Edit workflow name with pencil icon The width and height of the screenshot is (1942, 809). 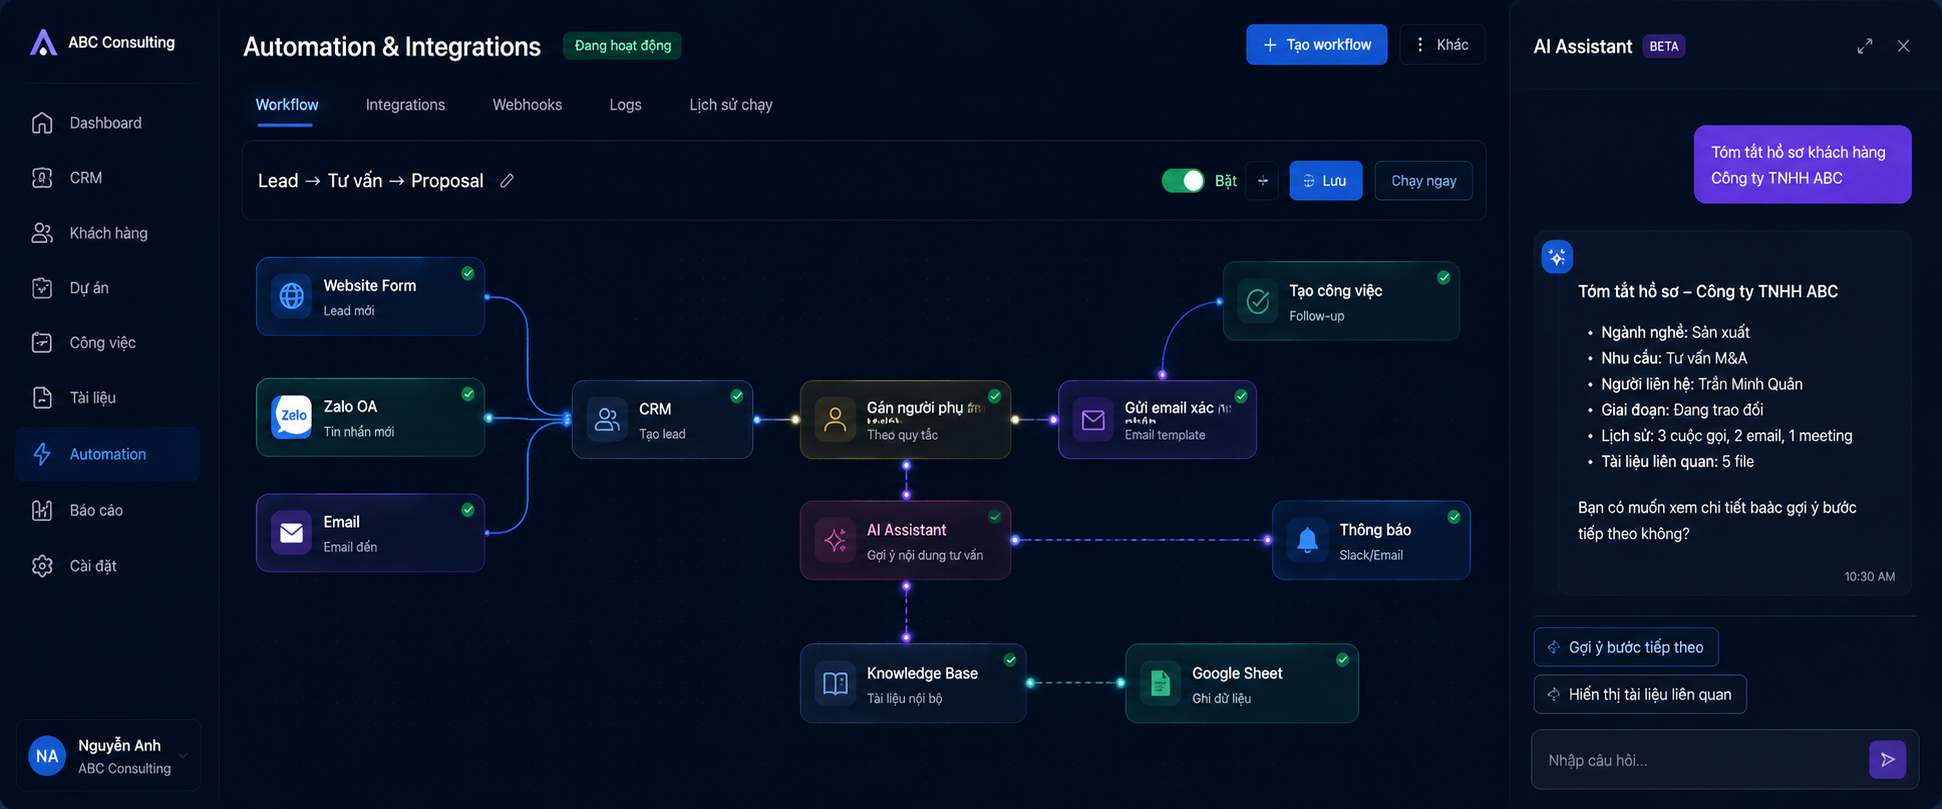[507, 181]
